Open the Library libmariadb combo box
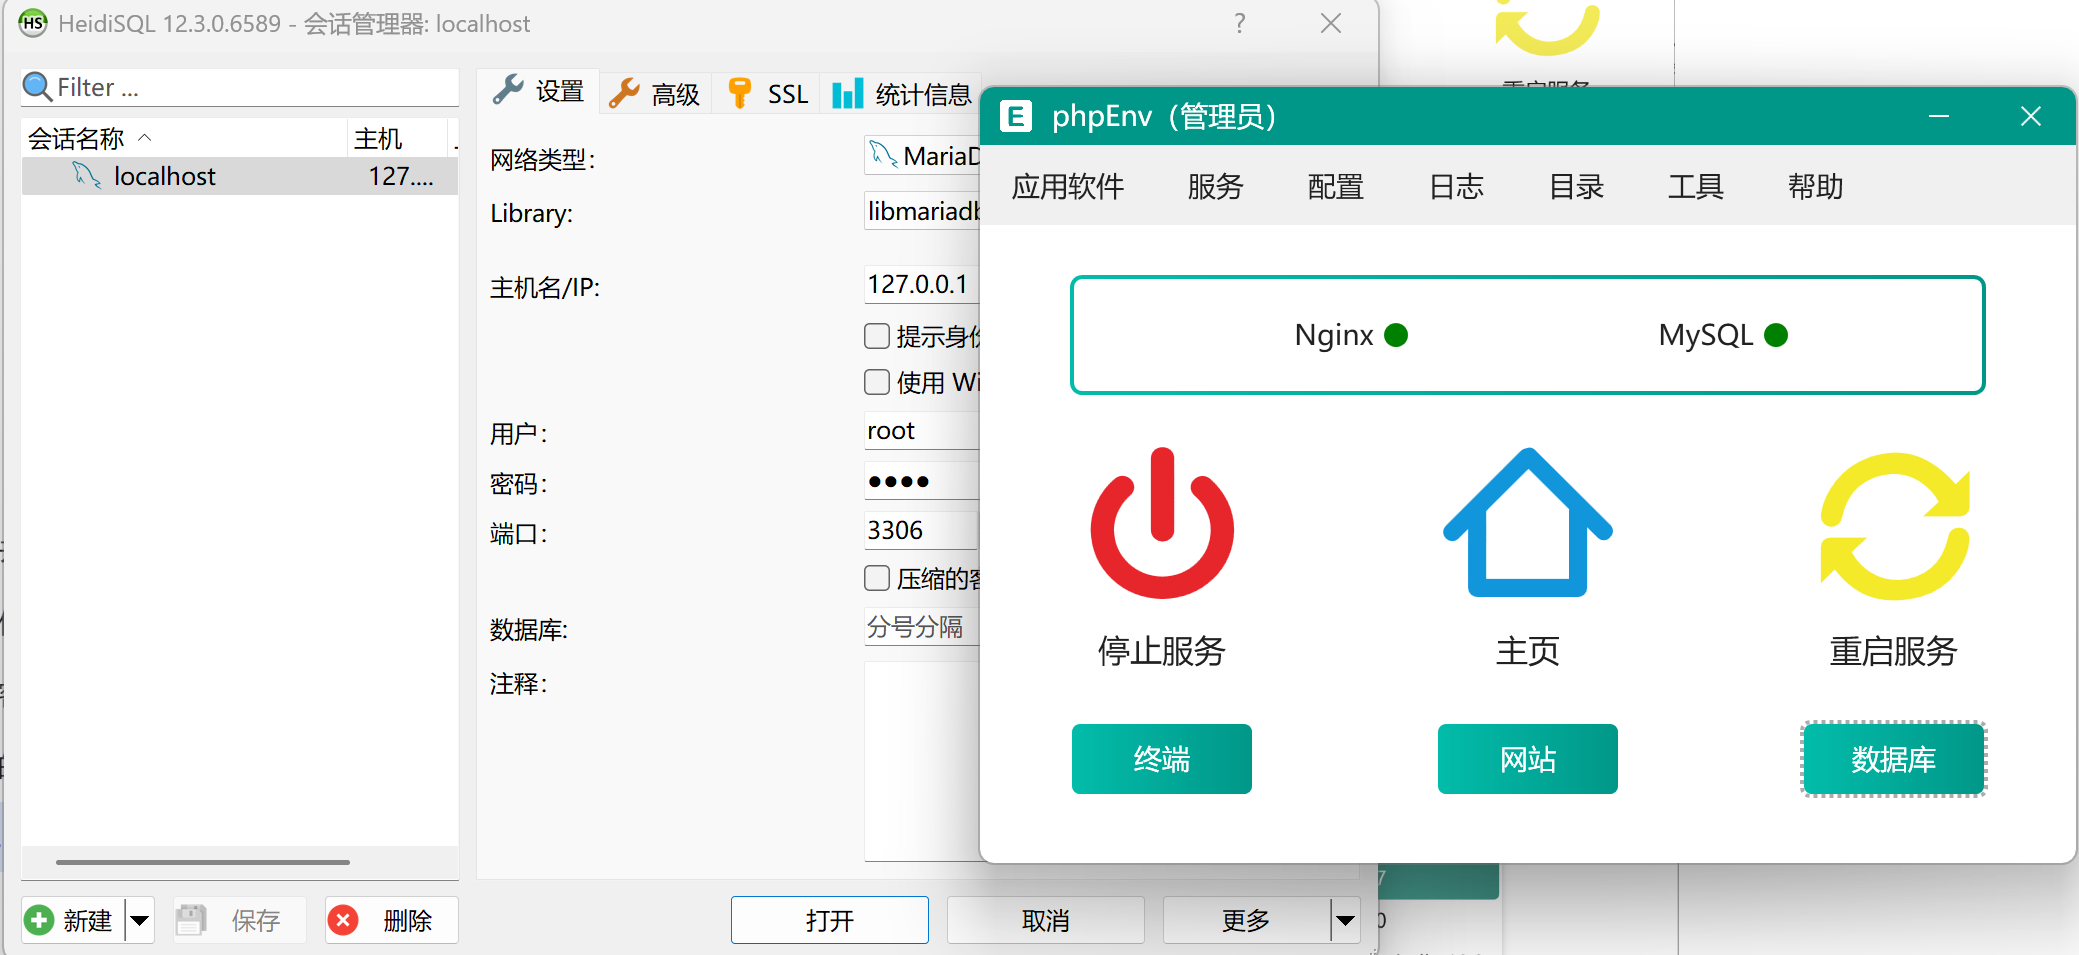 [922, 211]
